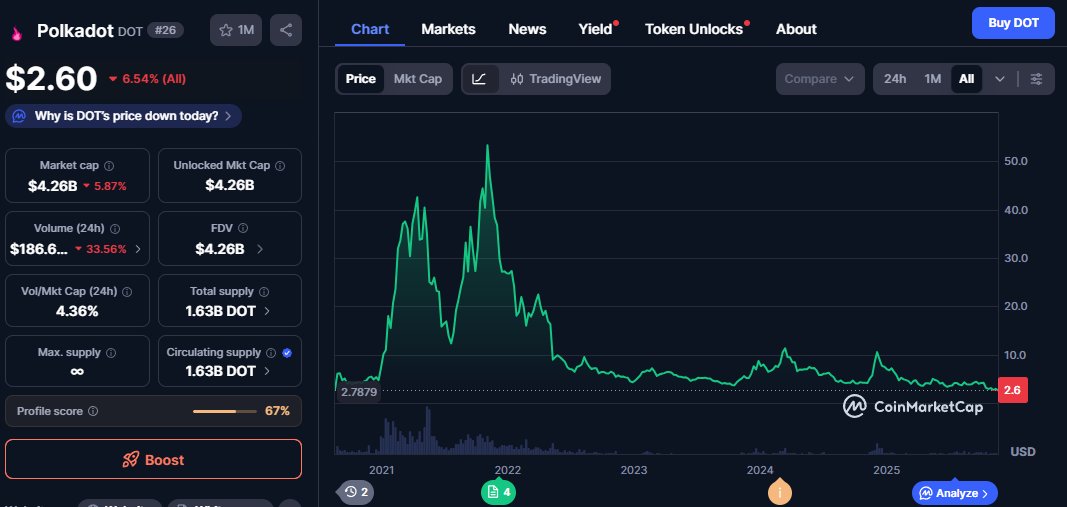Show Profile score info icon
This screenshot has width=1067, height=507.
(93, 411)
